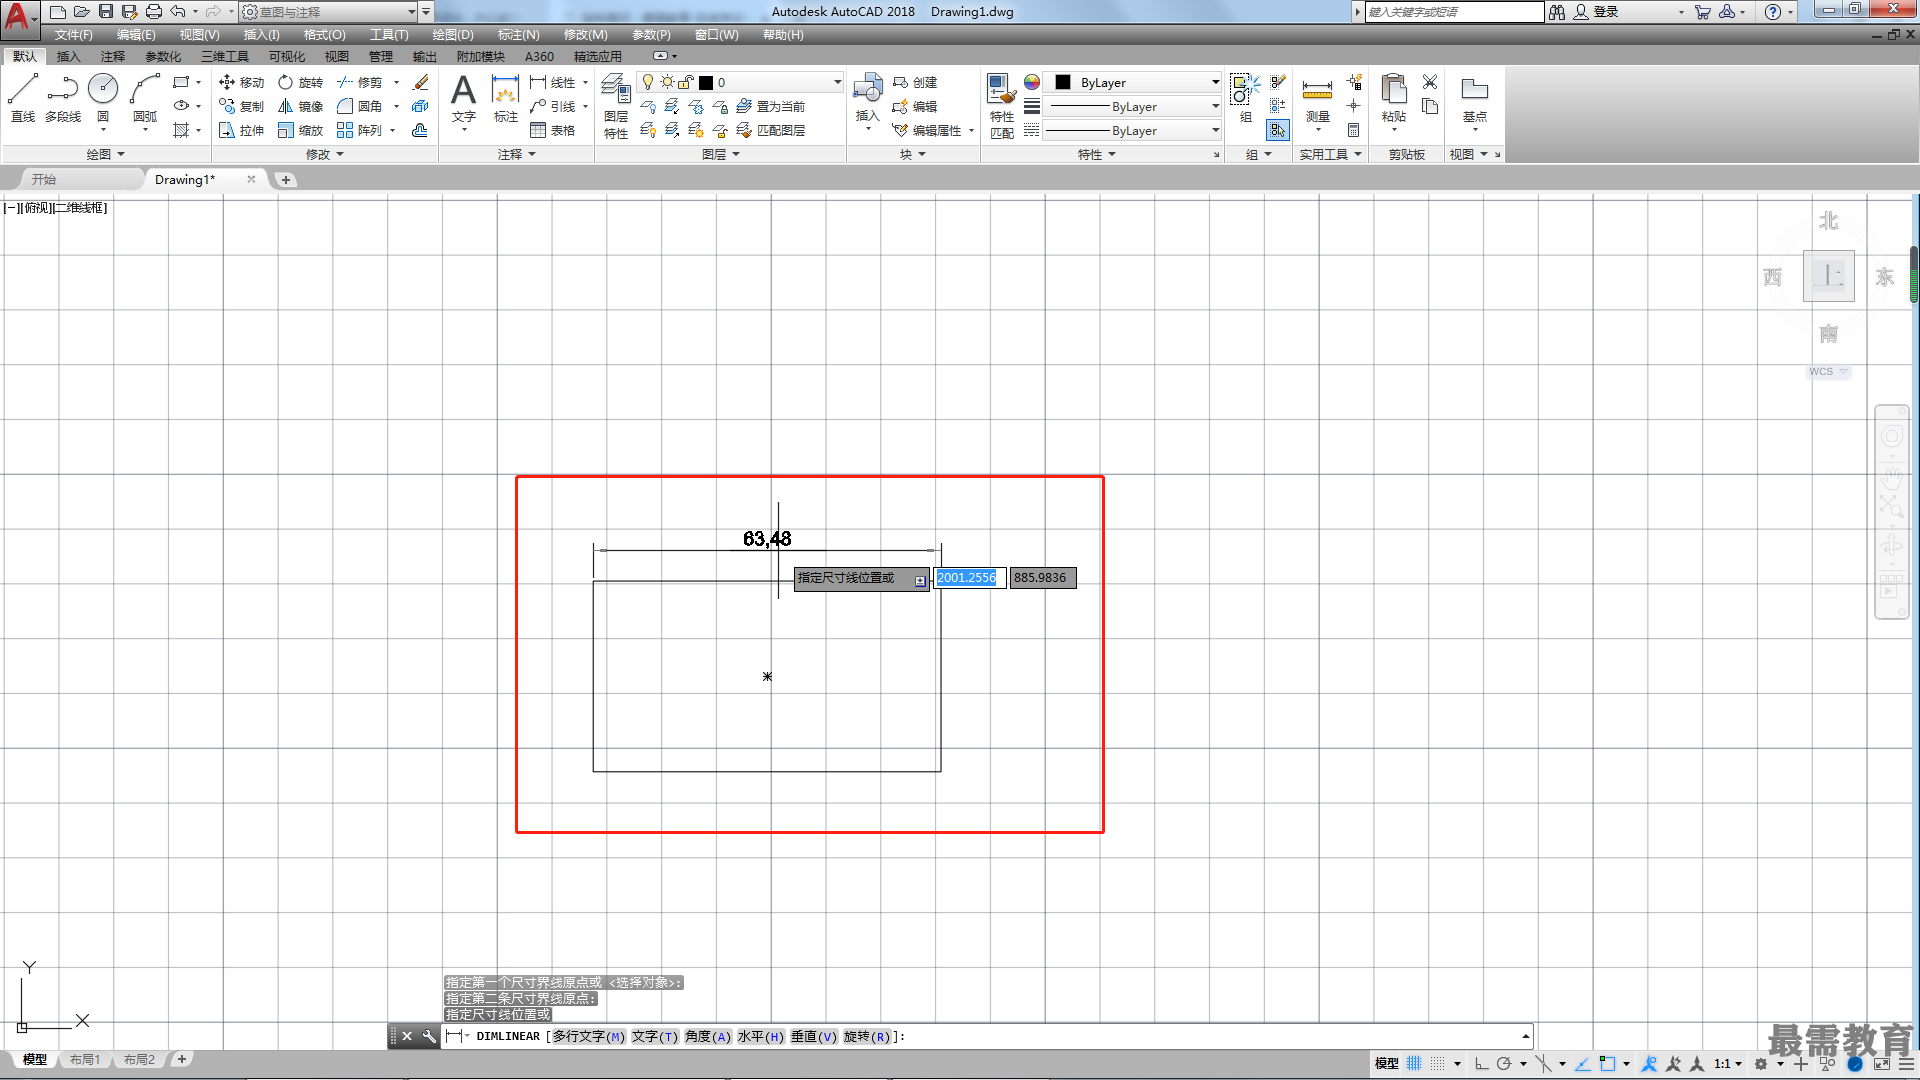Choose the 水平(H) command option
The image size is (1920, 1080).
pyautogui.click(x=760, y=1036)
